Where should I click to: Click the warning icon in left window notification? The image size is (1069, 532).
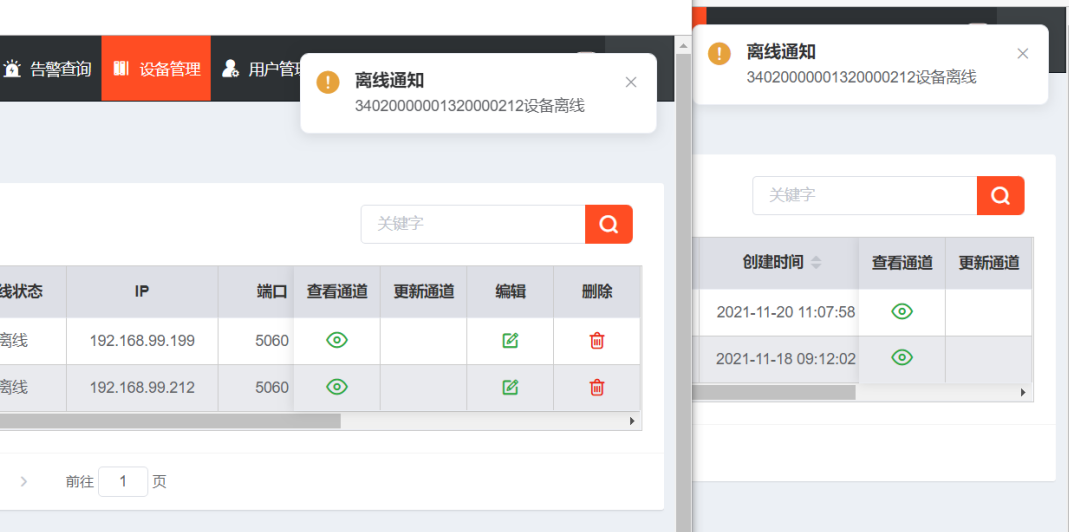(328, 83)
